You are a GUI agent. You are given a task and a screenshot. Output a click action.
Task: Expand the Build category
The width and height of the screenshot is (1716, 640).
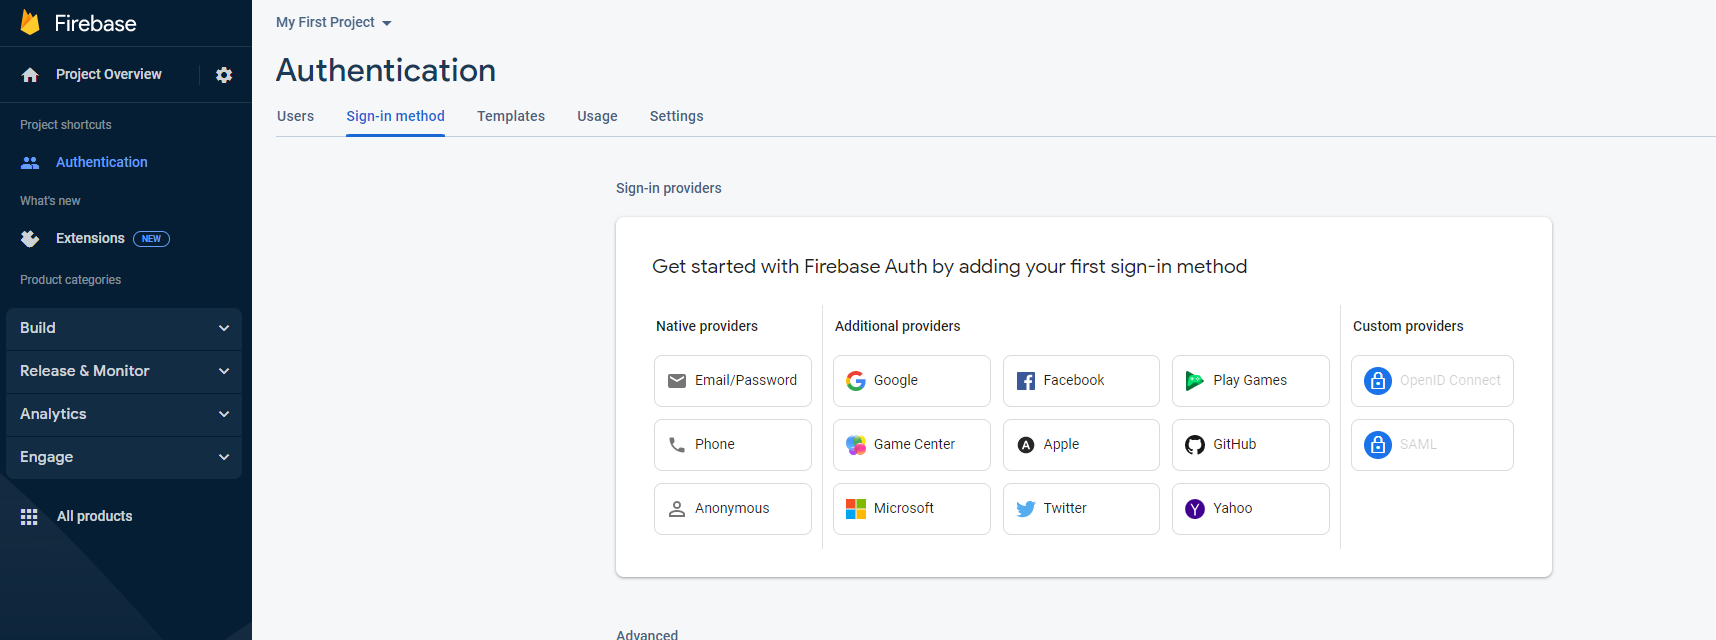click(x=124, y=328)
